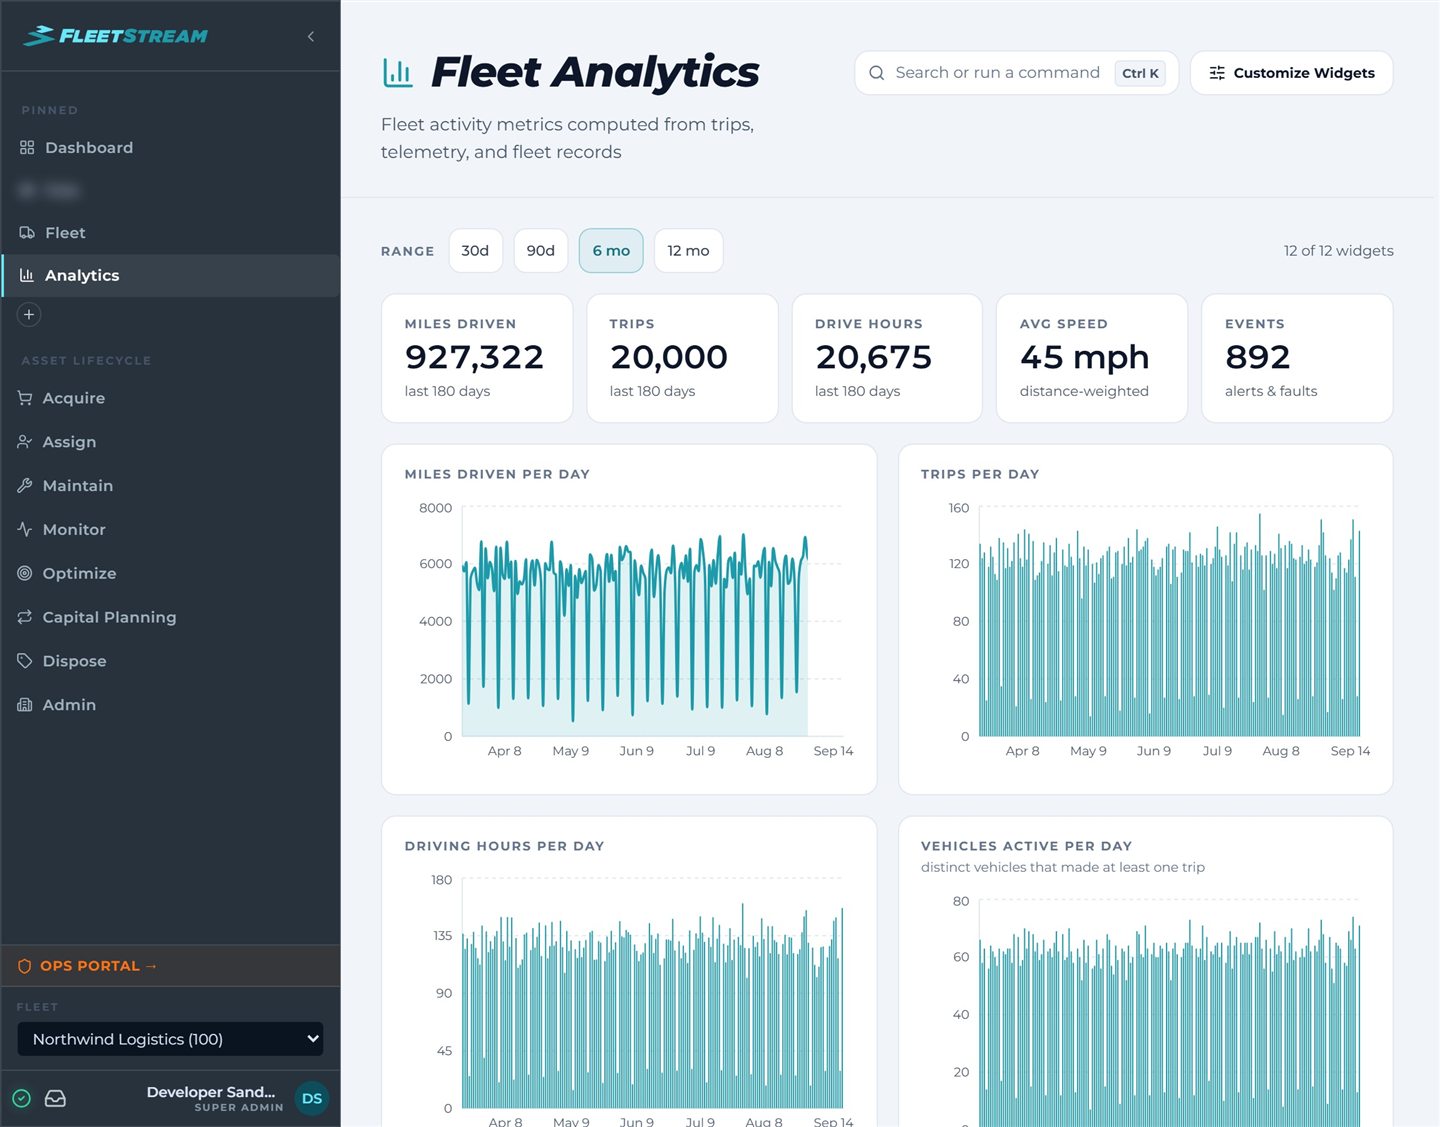Click the Developer Sandbox account name
Screen dimensions: 1440x1127
pos(211,1092)
